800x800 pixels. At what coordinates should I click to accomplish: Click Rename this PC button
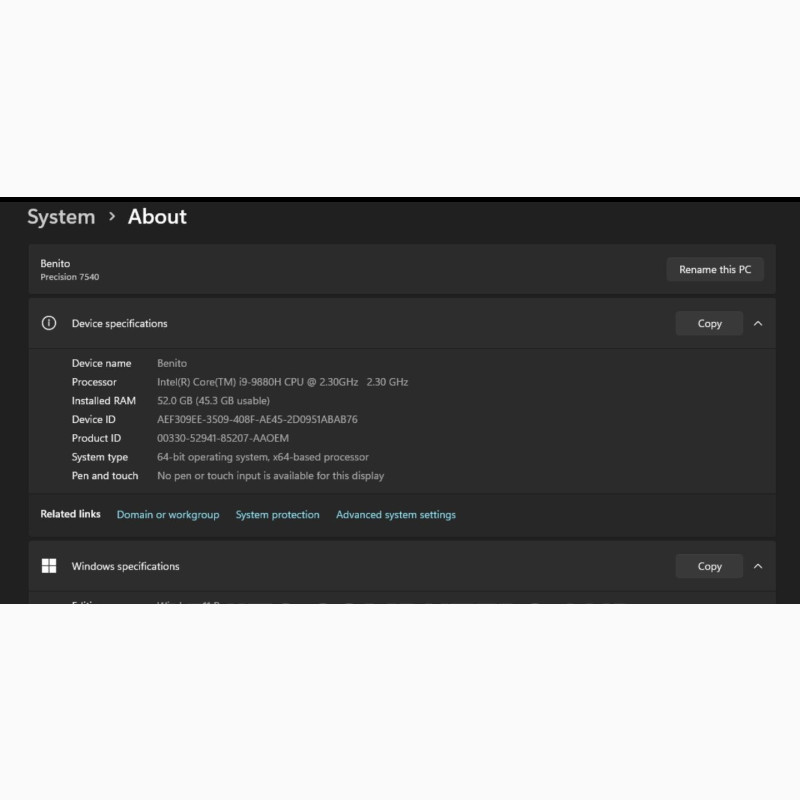pos(715,269)
